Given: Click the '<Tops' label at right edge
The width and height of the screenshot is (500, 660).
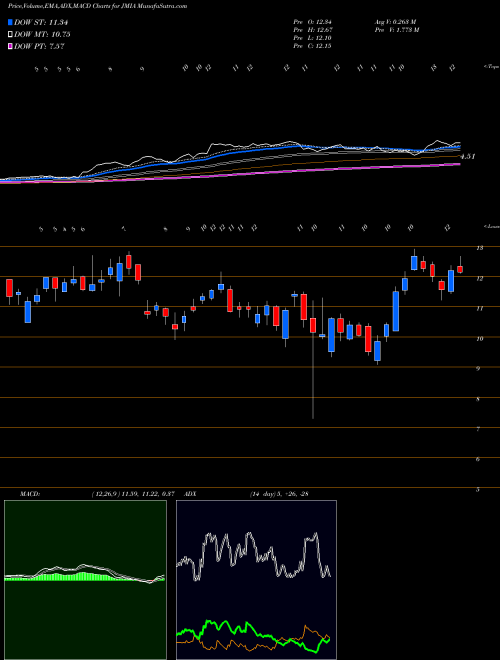Looking at the screenshot, I should pos(491,67).
